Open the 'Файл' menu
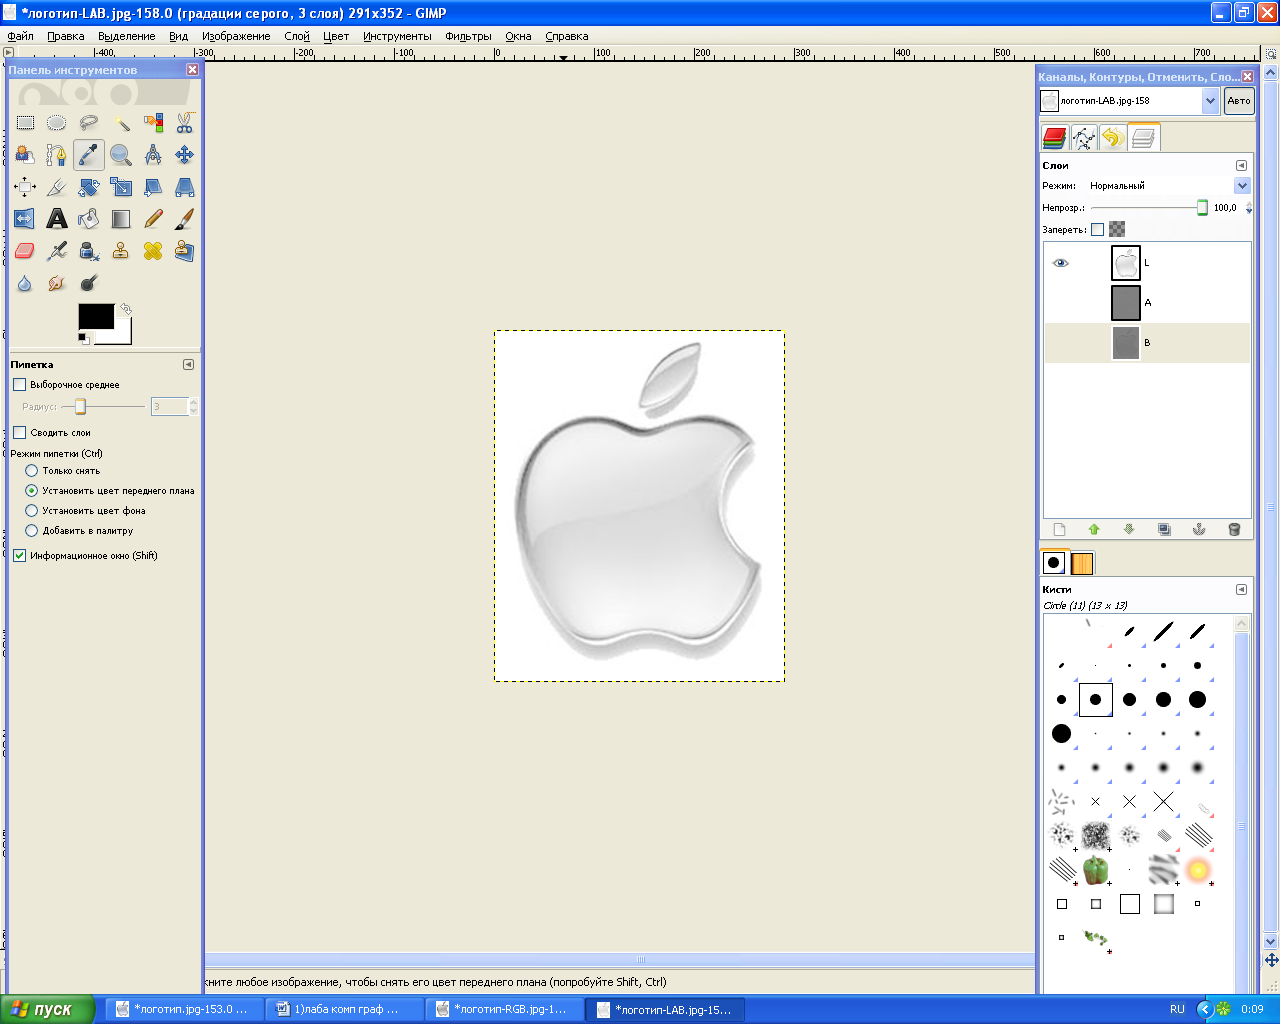The image size is (1280, 1024). coord(20,36)
